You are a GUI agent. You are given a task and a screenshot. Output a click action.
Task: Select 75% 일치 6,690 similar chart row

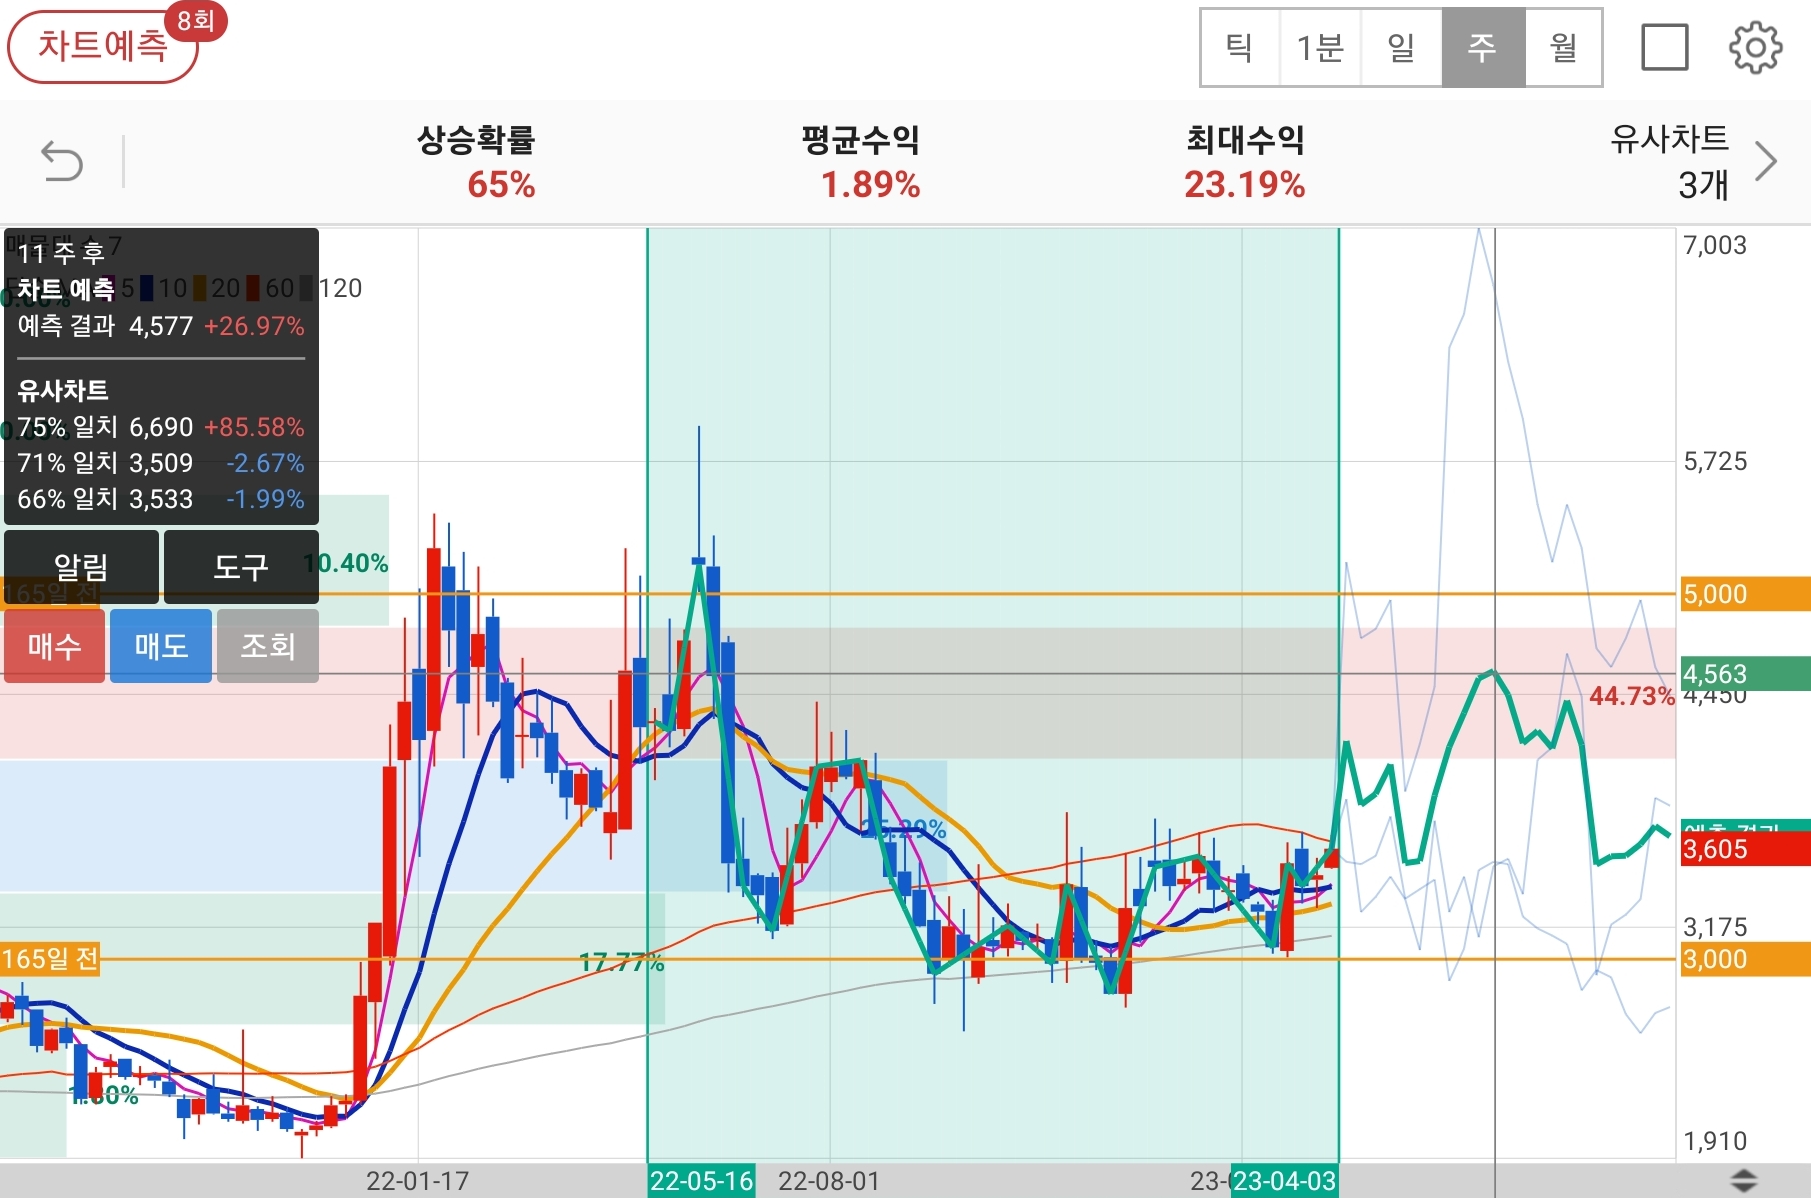pyautogui.click(x=161, y=427)
